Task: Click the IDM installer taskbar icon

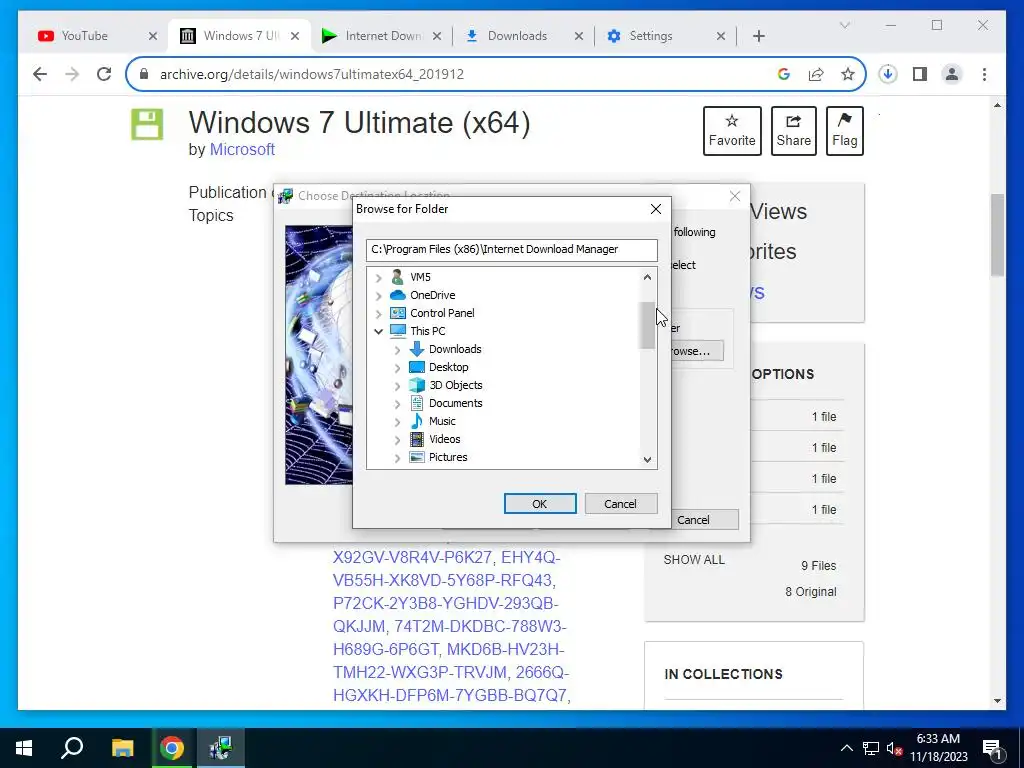Action: click(x=221, y=748)
